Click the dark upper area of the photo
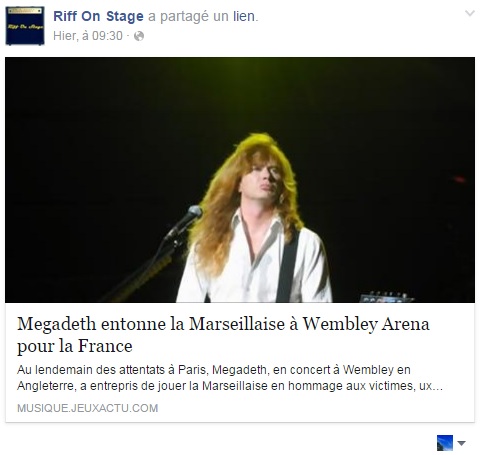This screenshot has height=455, width=484. coord(240,93)
